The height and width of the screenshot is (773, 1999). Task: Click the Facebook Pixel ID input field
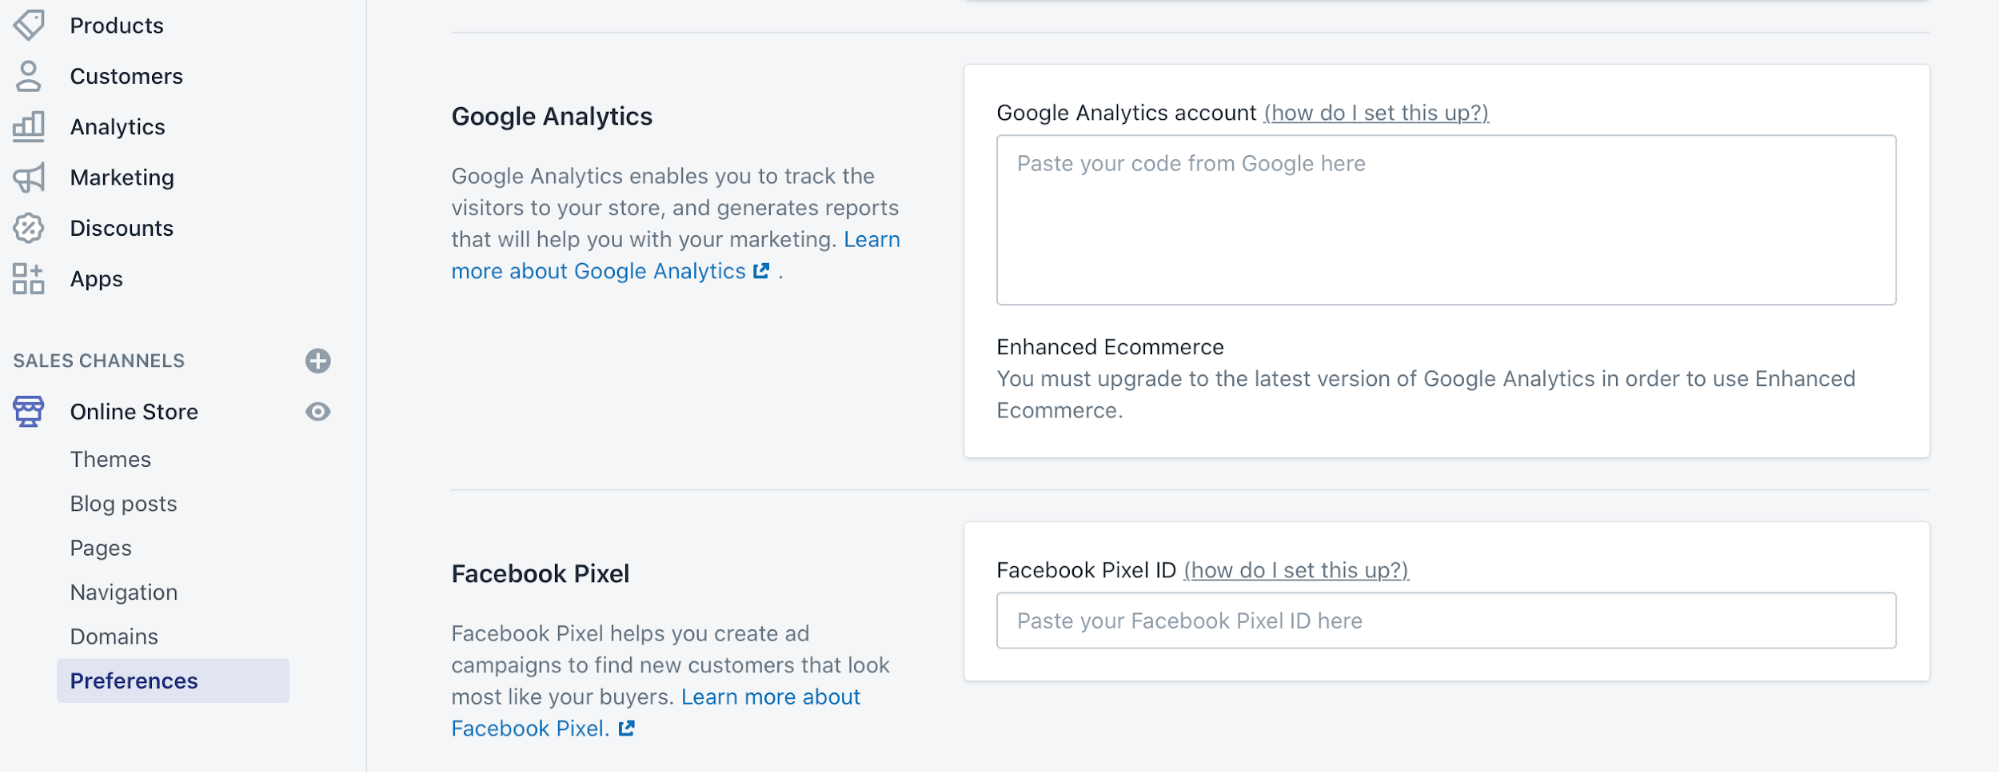click(x=1446, y=621)
